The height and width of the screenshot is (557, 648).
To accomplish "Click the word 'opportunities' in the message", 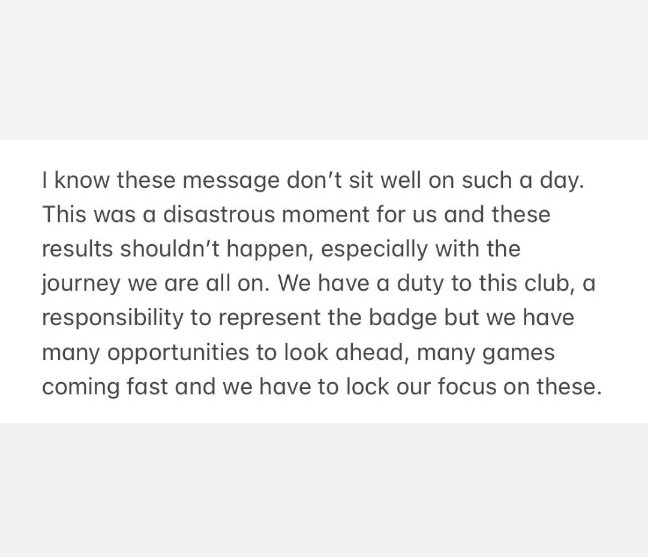I will click(x=178, y=354).
